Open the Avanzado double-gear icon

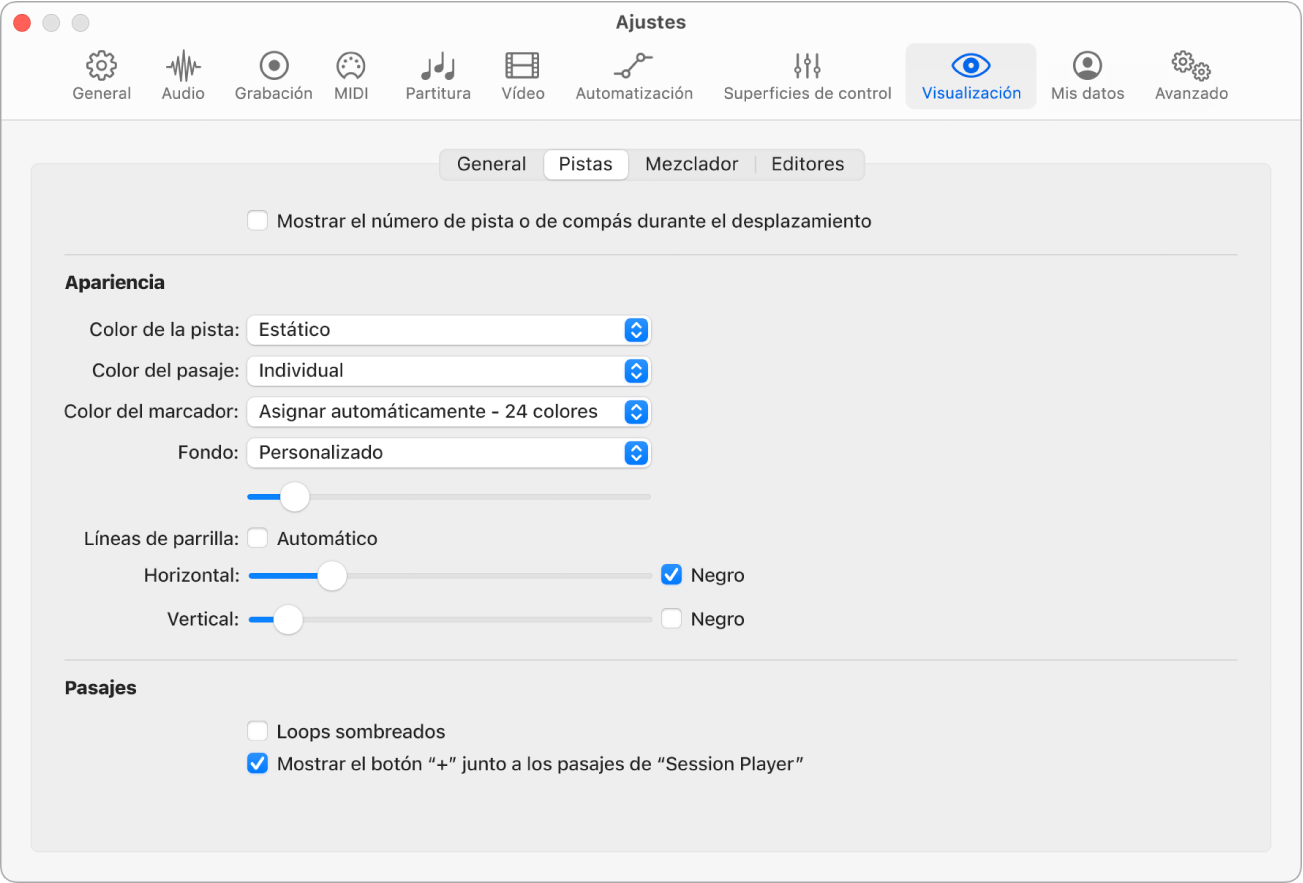(1191, 66)
